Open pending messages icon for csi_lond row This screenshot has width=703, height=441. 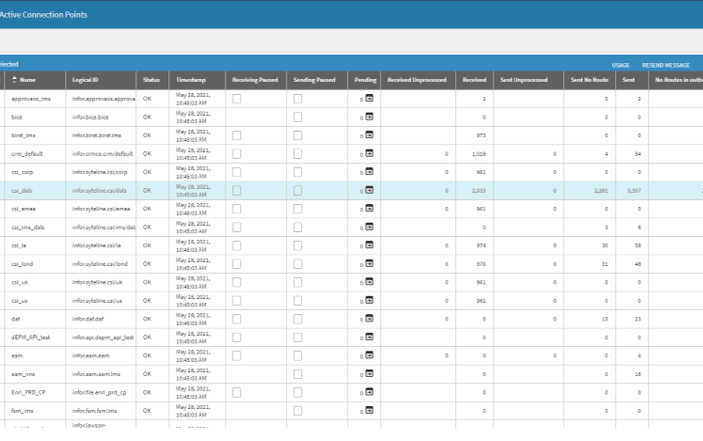coord(369,264)
